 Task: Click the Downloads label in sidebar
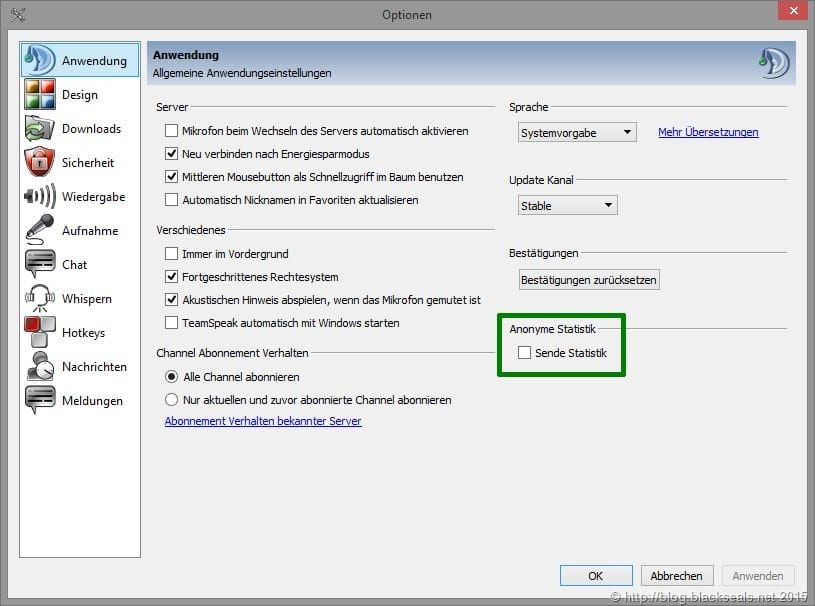pyautogui.click(x=91, y=128)
